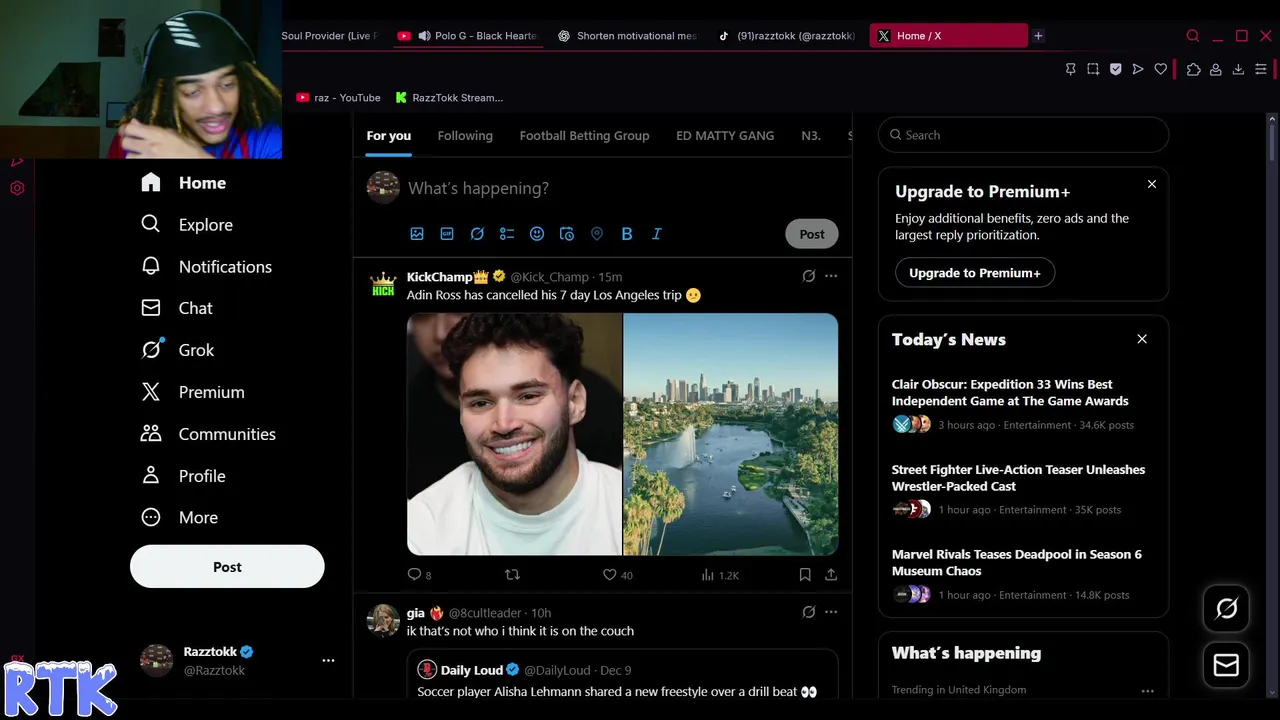Open the raz - YouTube bookmark
The width and height of the screenshot is (1280, 720).
click(338, 98)
